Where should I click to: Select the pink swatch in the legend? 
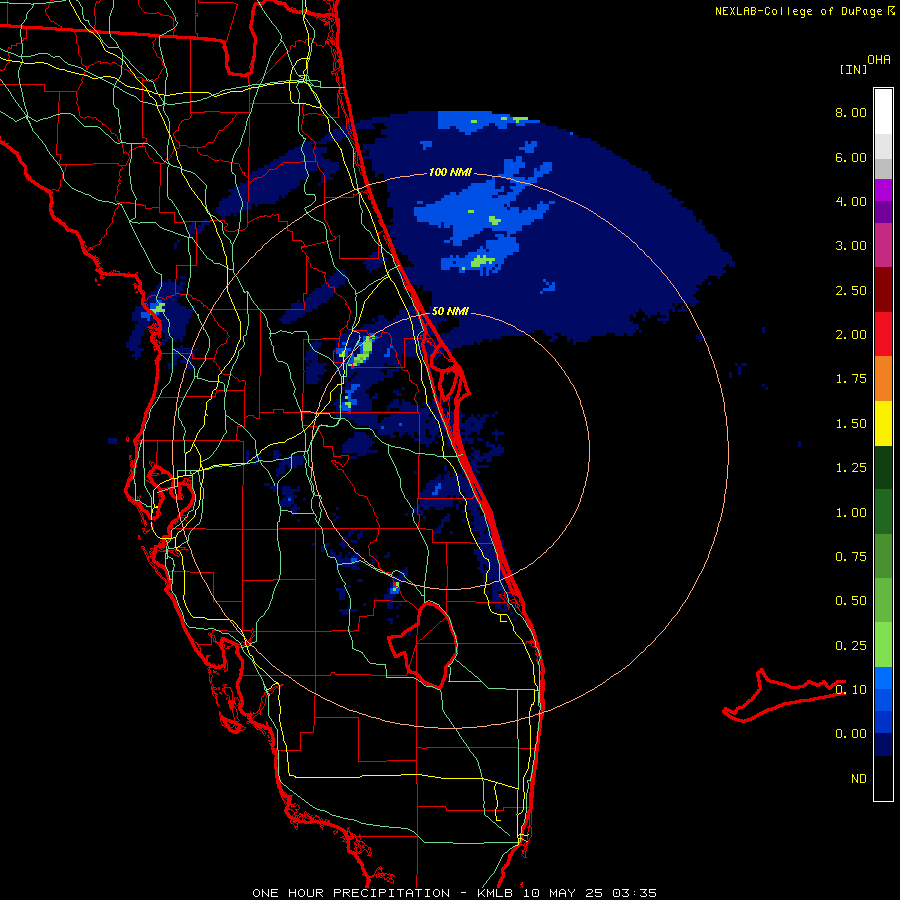[x=883, y=245]
